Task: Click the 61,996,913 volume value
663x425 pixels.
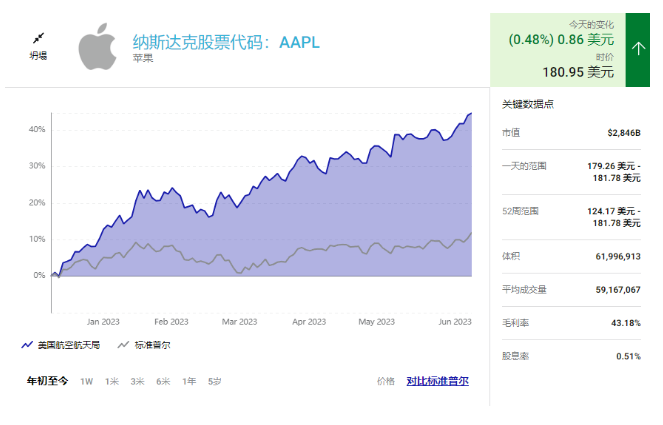Action: click(x=618, y=256)
